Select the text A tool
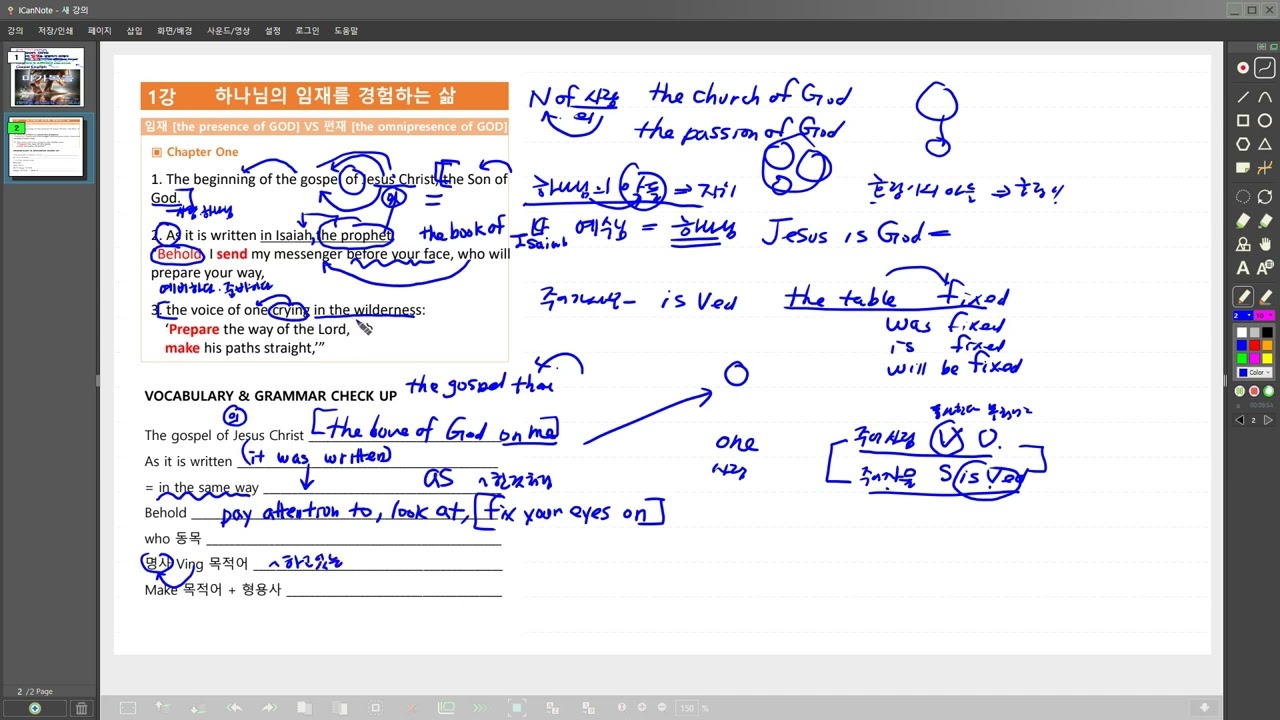 tap(1243, 268)
